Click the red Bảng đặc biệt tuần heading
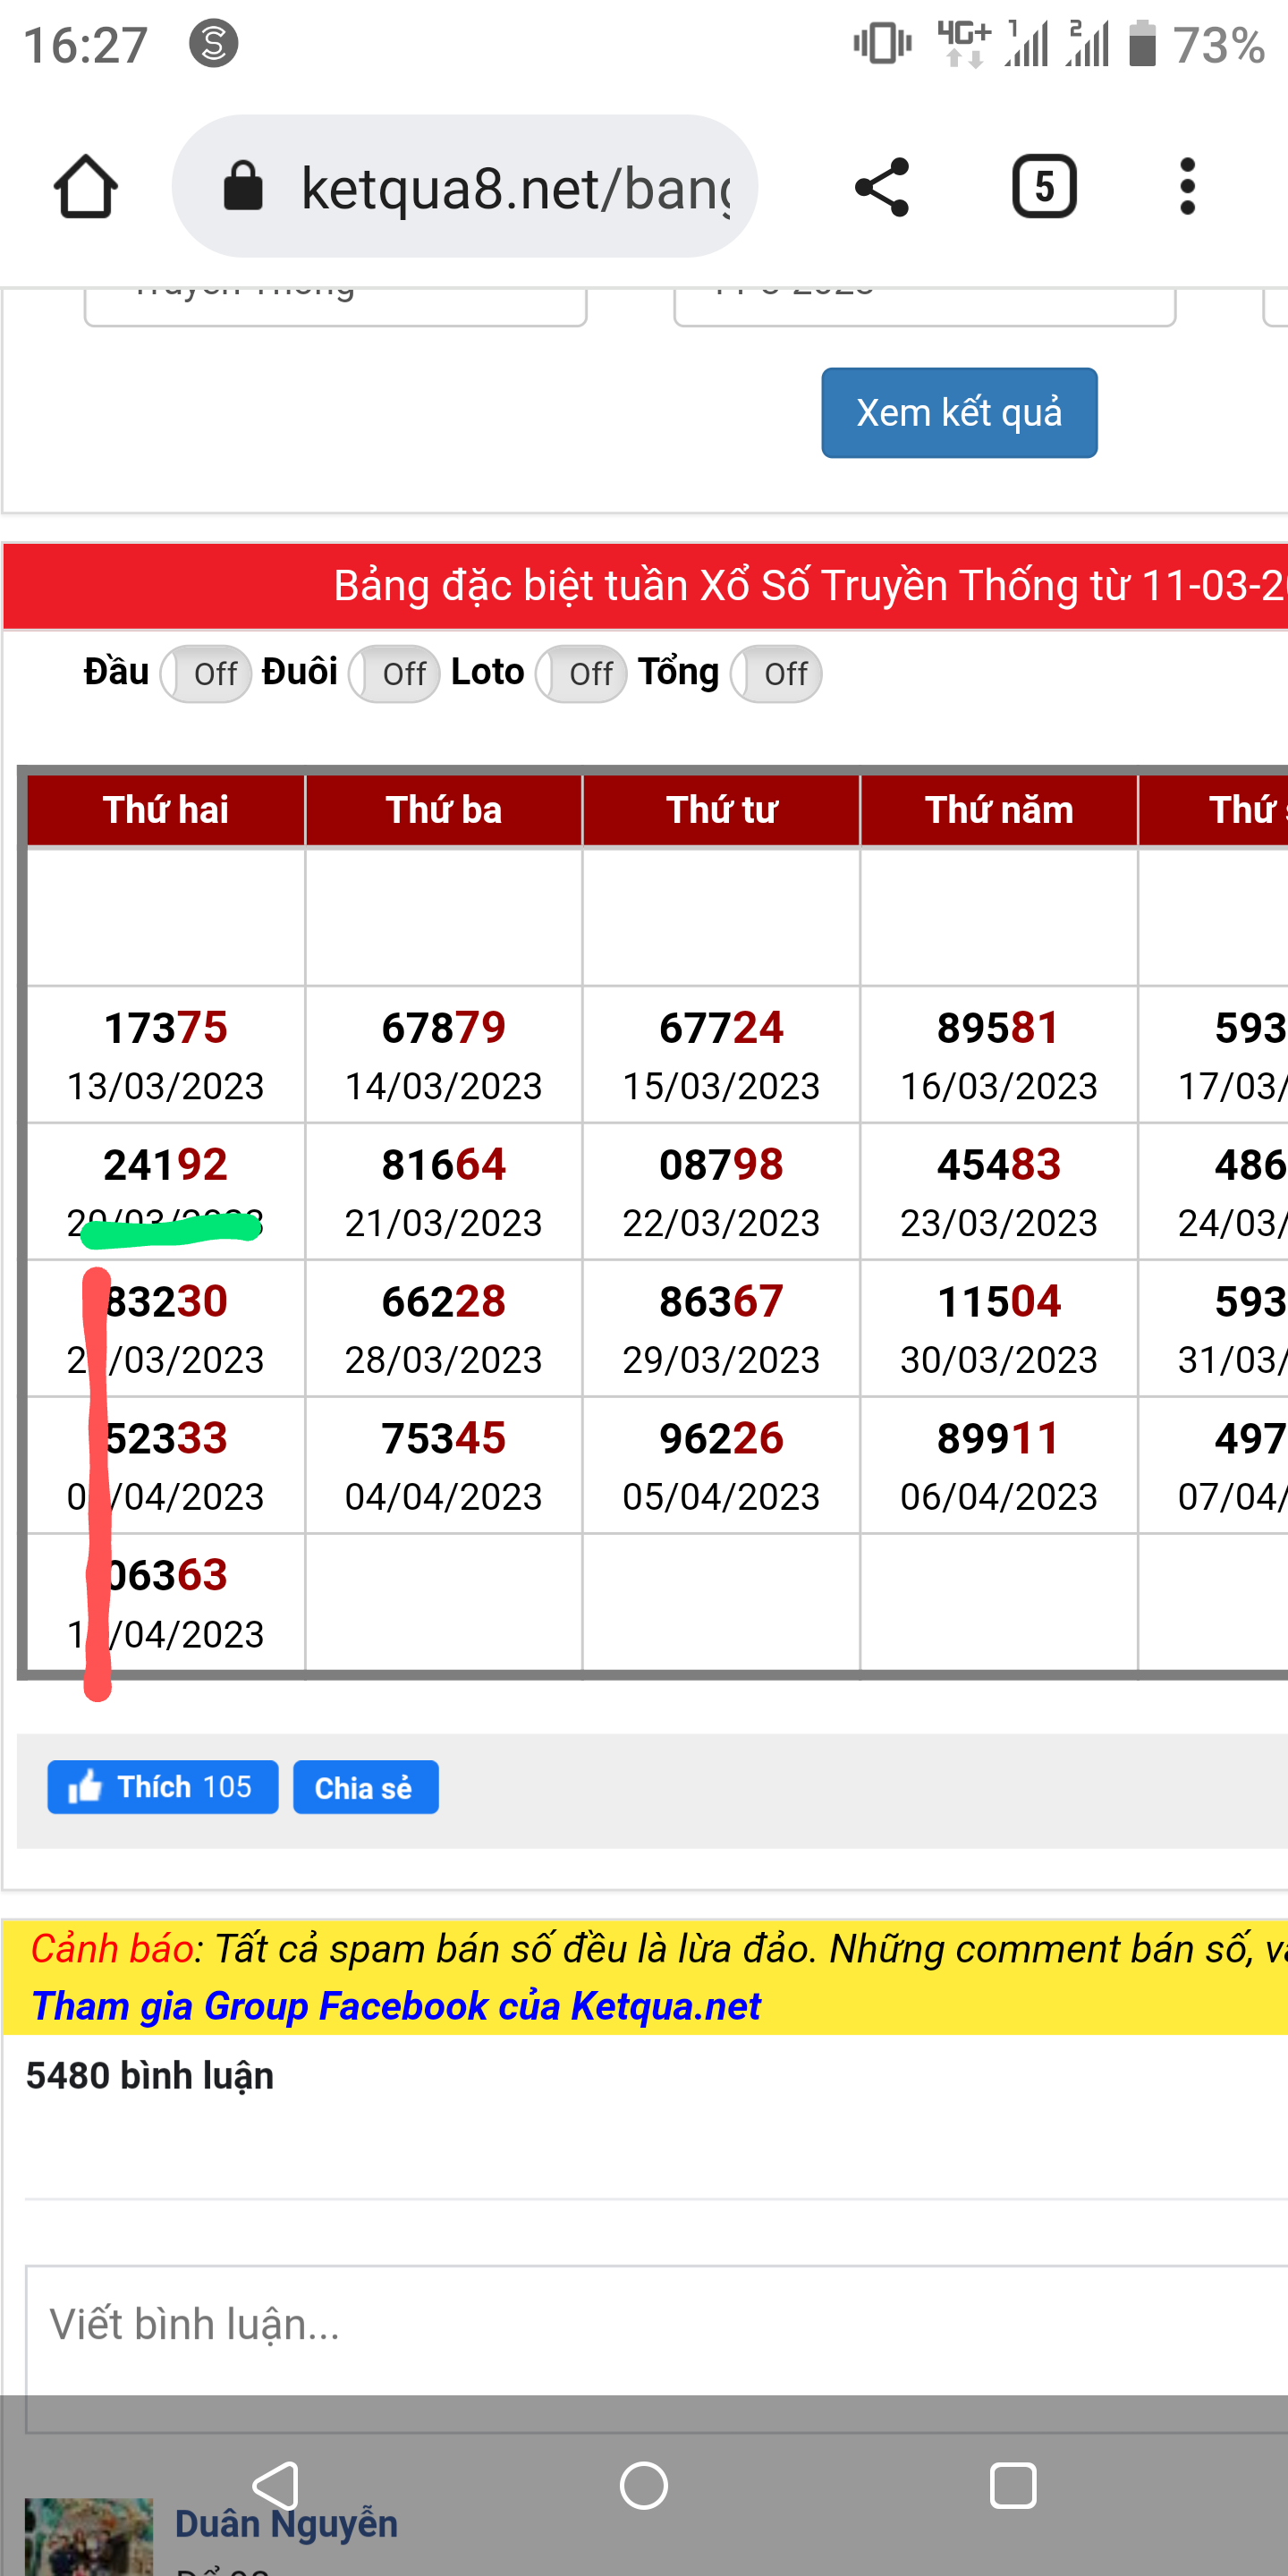Screen dimensions: 1288x2576 point(646,586)
